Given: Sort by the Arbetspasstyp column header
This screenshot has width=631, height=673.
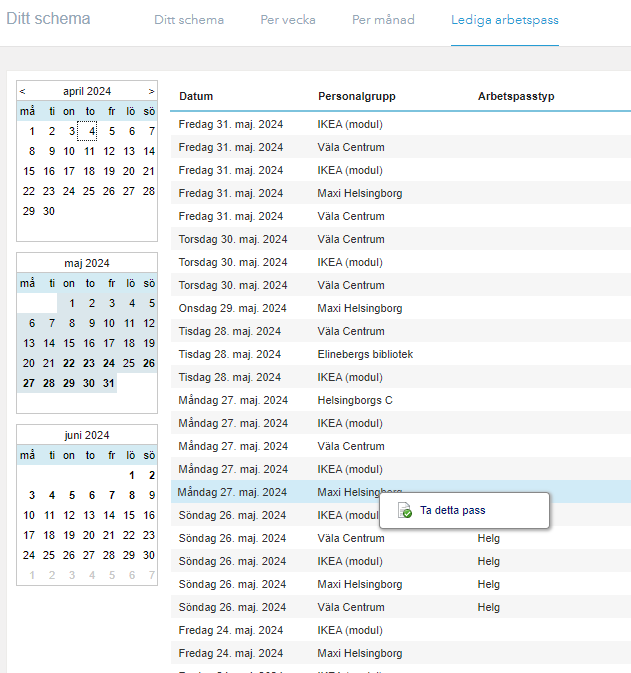Looking at the screenshot, I should (516, 96).
